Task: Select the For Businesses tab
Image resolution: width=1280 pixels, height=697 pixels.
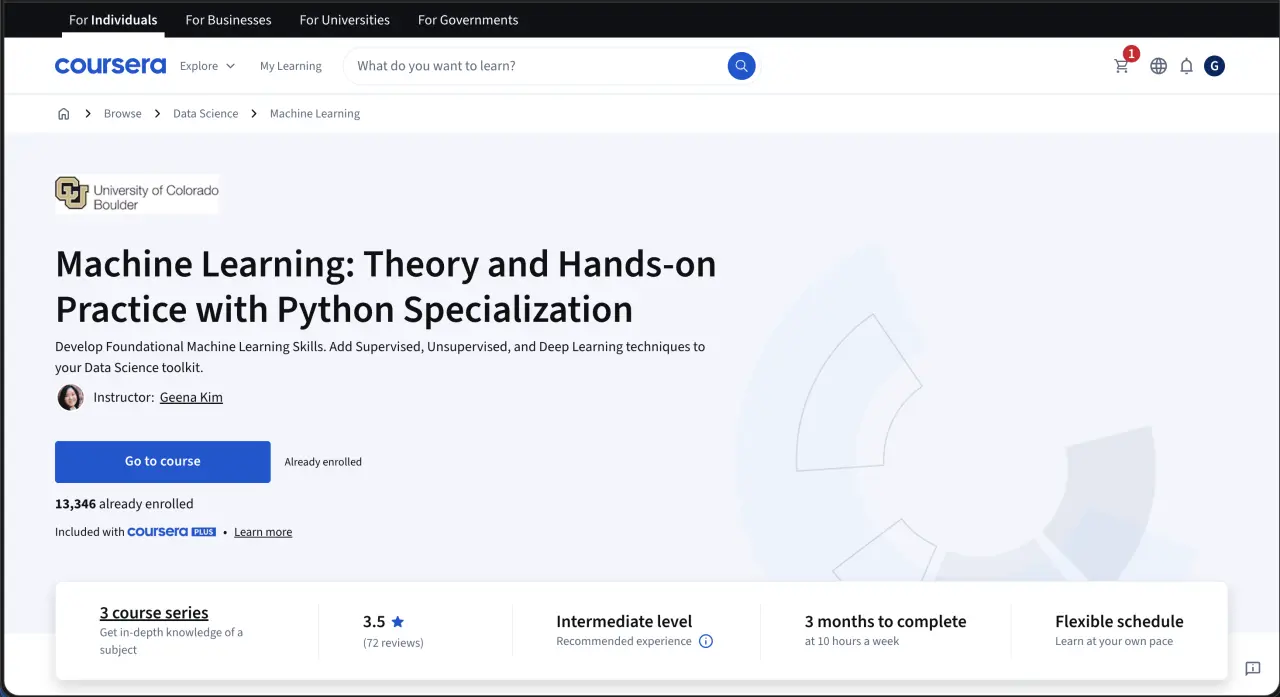Action: click(228, 20)
